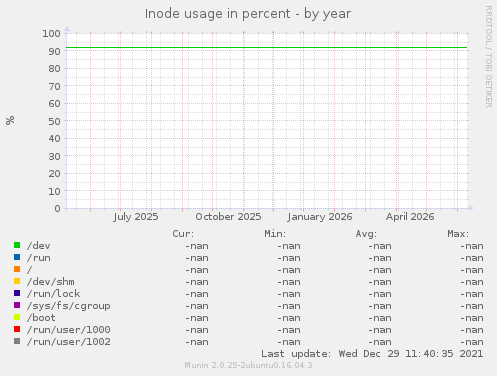Viewport: 497px width, 376px height.
Task: Click the Max: column header
Action: 458,234
